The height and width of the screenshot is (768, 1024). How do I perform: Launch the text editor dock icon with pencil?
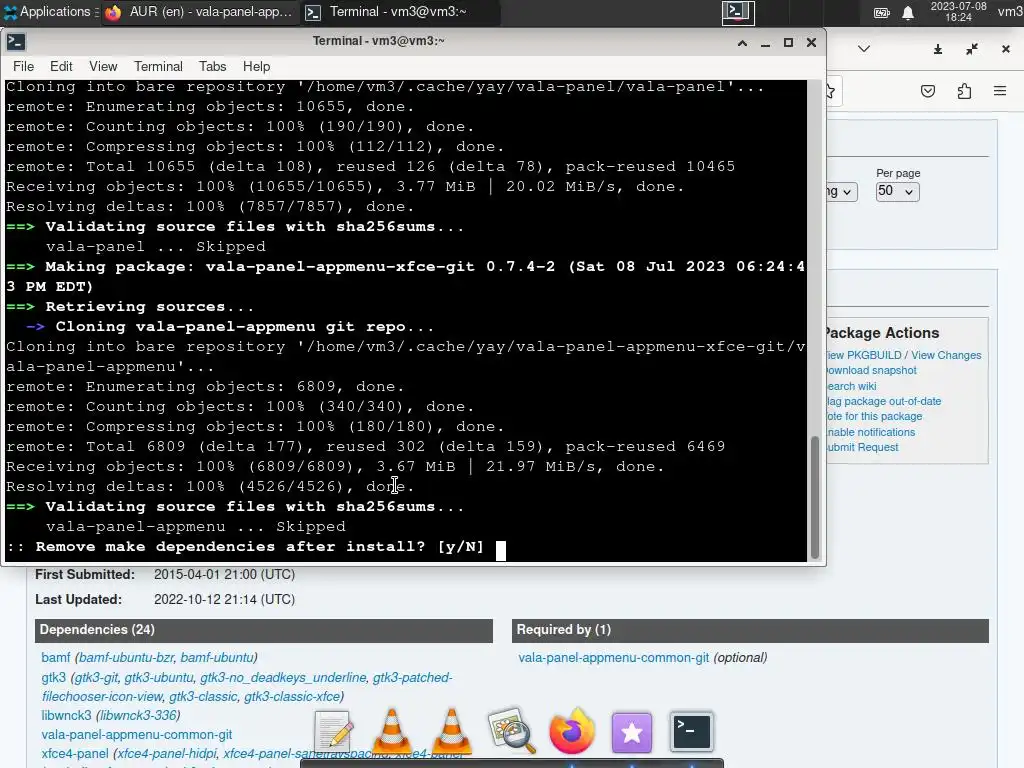[333, 731]
